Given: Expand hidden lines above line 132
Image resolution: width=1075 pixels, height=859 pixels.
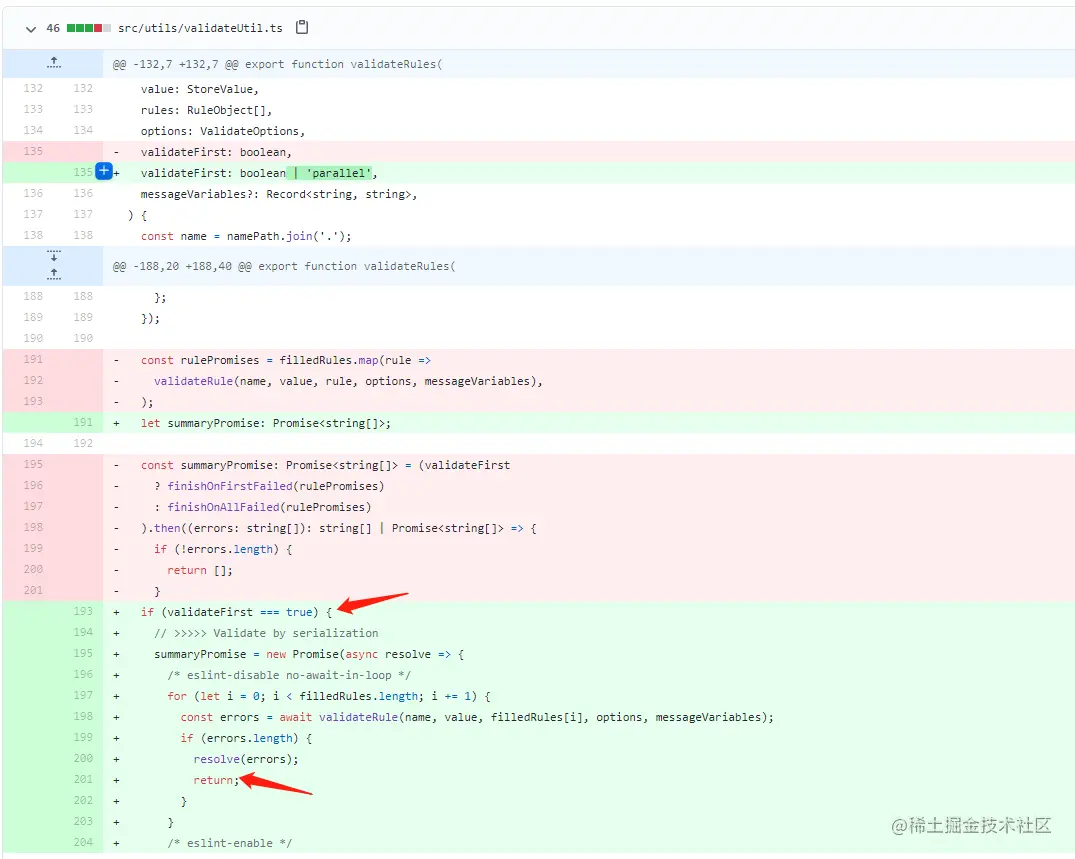Looking at the screenshot, I should tap(53, 63).
